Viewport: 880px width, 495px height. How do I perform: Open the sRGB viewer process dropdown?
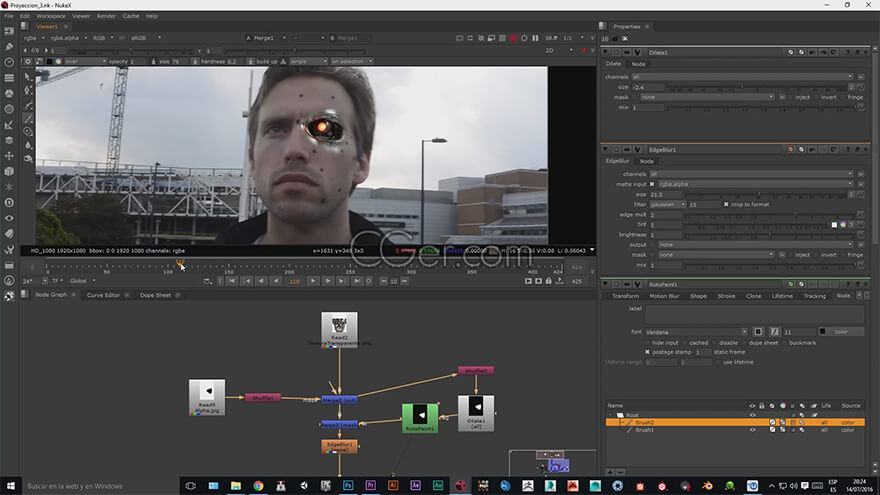(146, 38)
